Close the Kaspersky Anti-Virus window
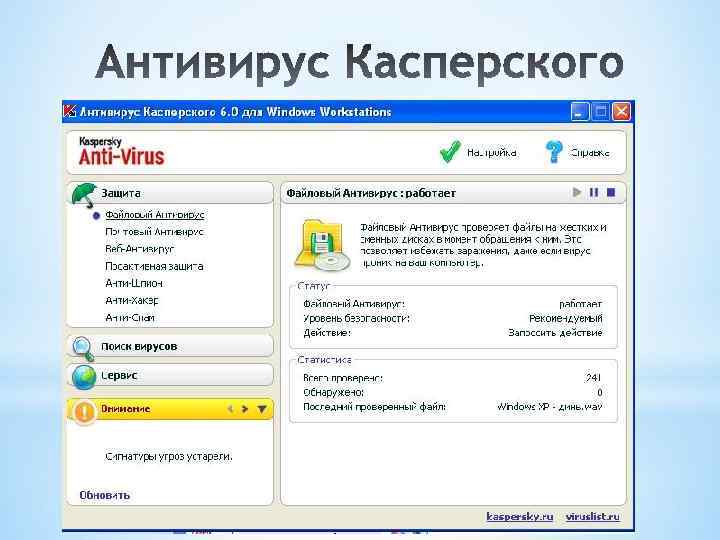 (622, 112)
